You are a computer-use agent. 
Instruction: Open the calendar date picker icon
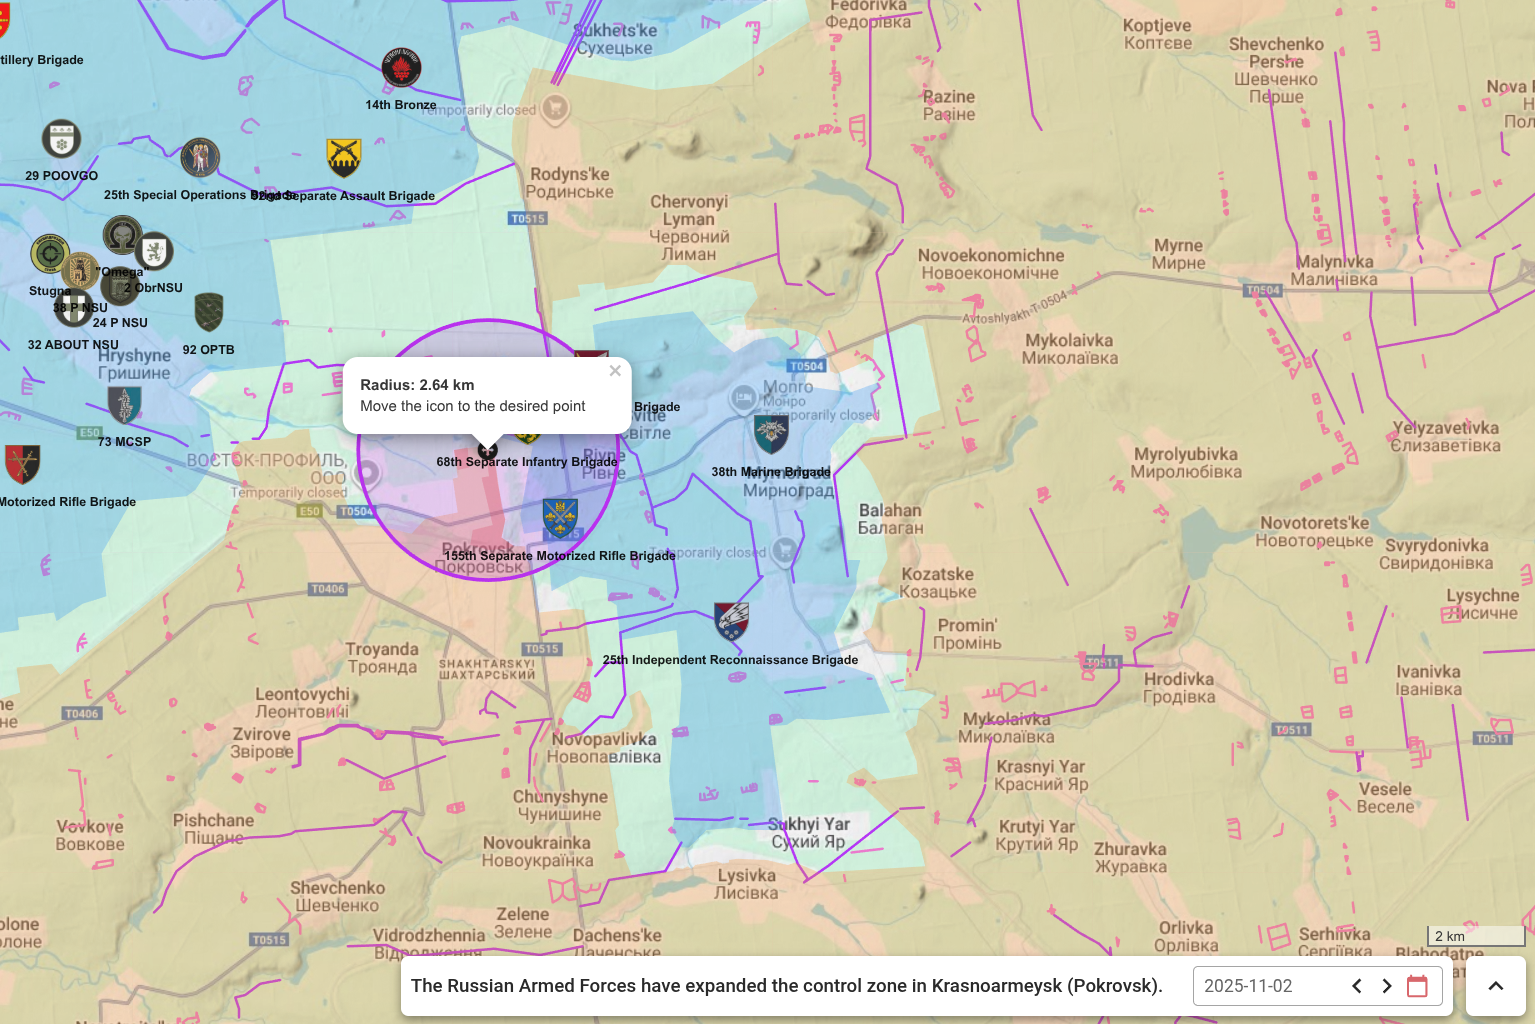click(1417, 986)
